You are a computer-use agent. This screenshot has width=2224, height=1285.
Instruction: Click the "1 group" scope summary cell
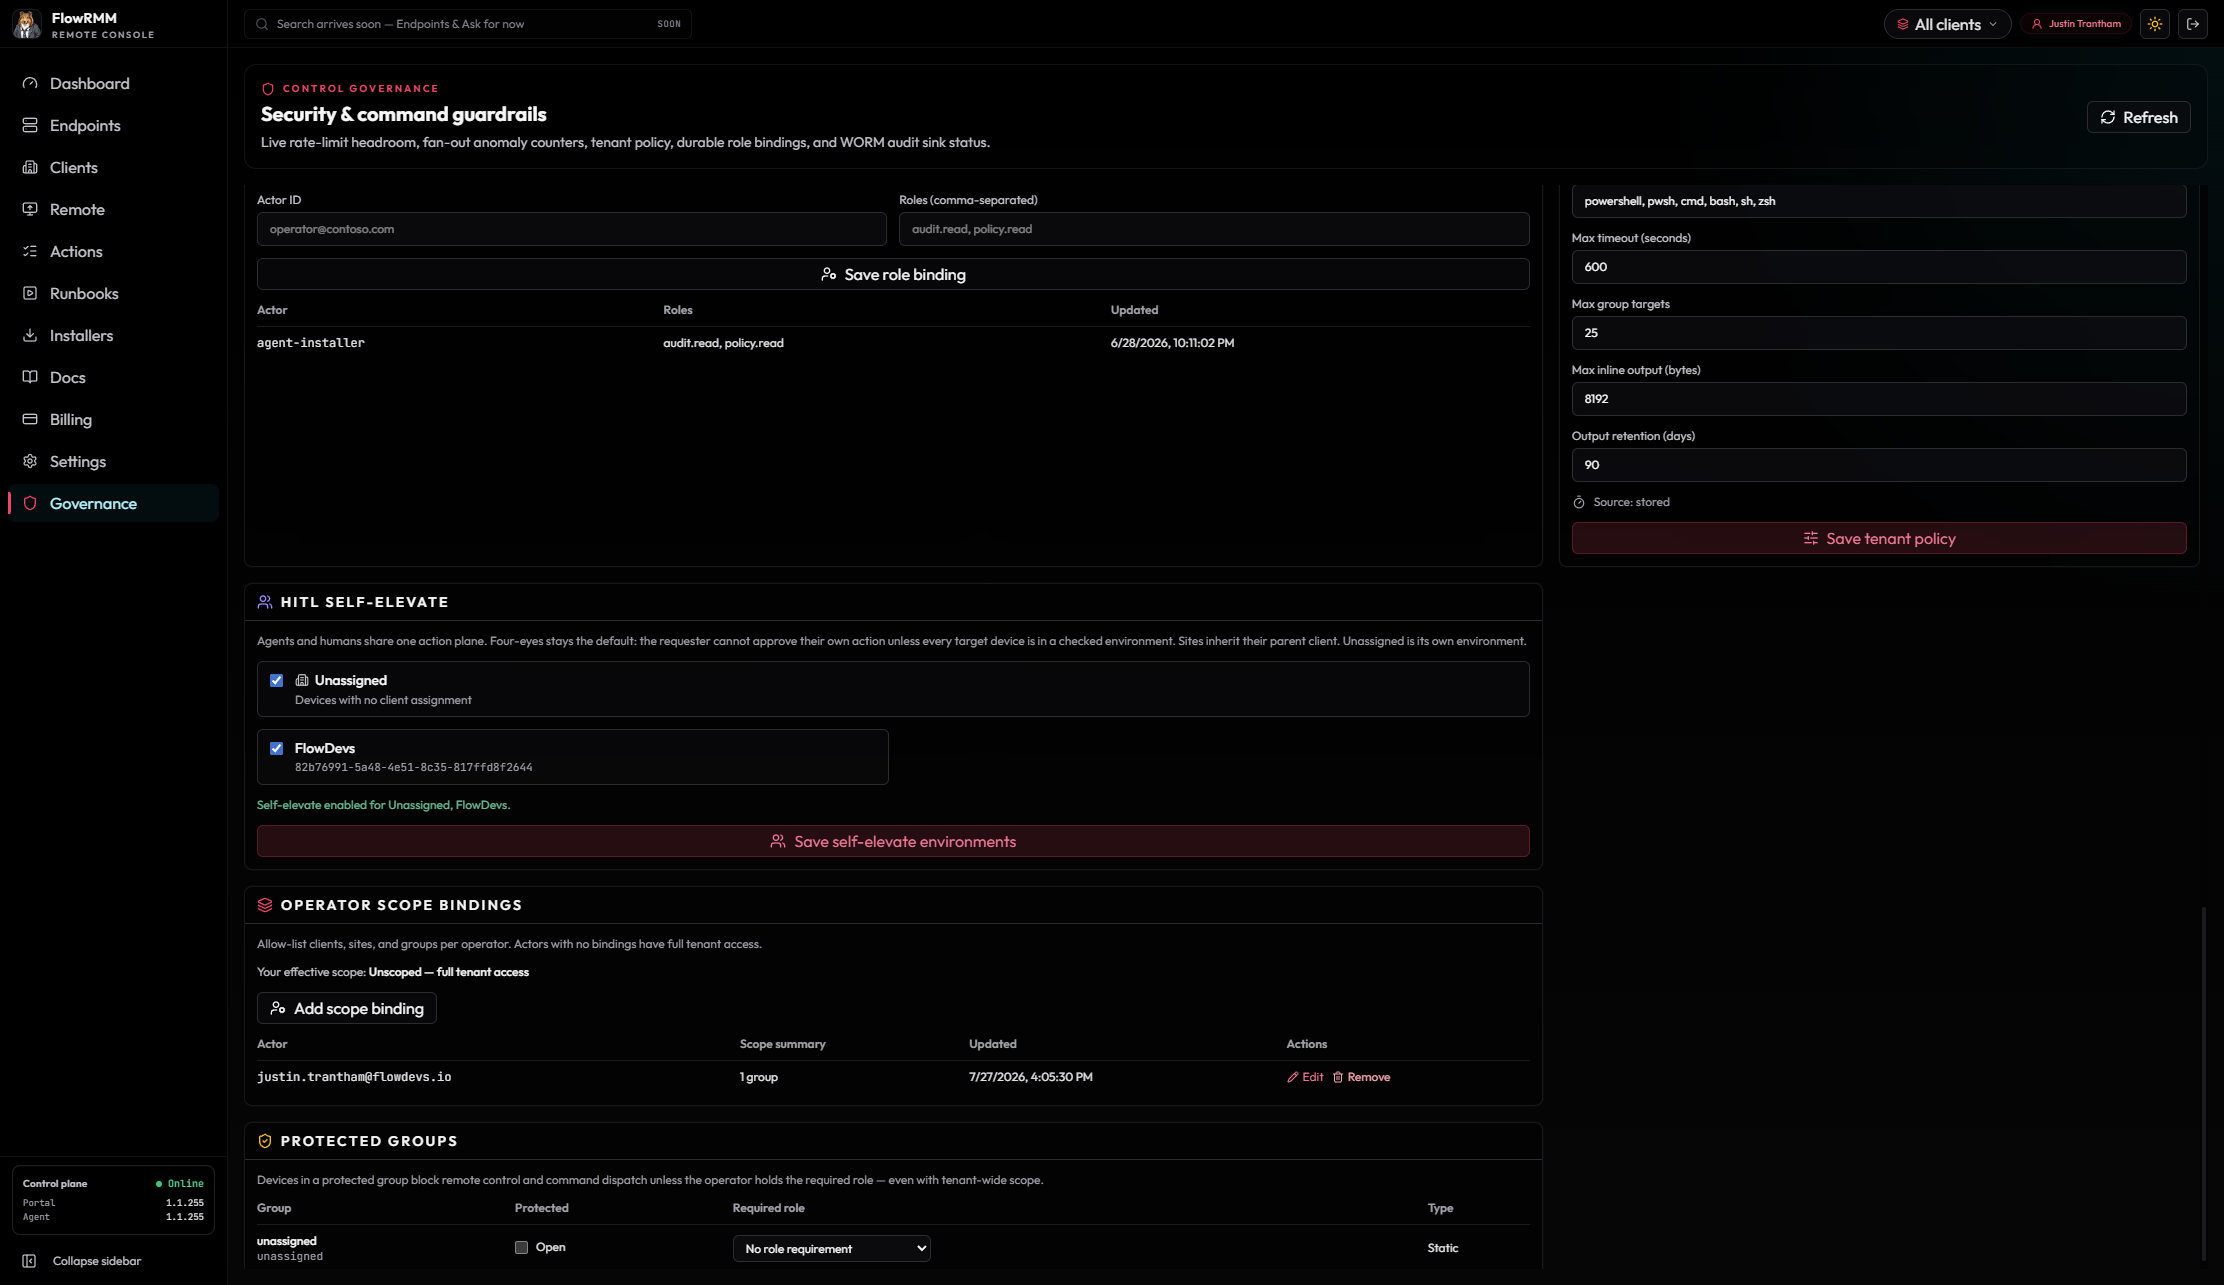pyautogui.click(x=759, y=1077)
